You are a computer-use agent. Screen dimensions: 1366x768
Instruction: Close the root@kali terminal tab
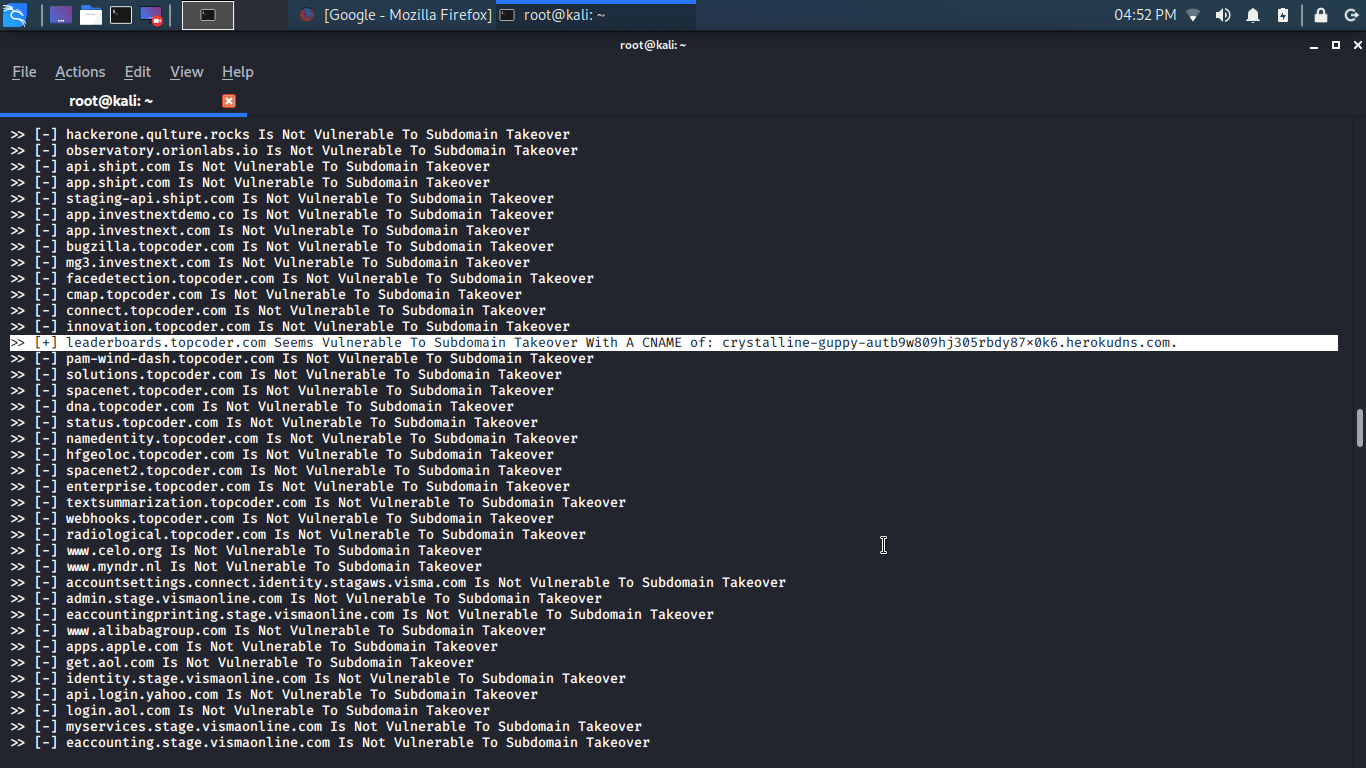[229, 101]
